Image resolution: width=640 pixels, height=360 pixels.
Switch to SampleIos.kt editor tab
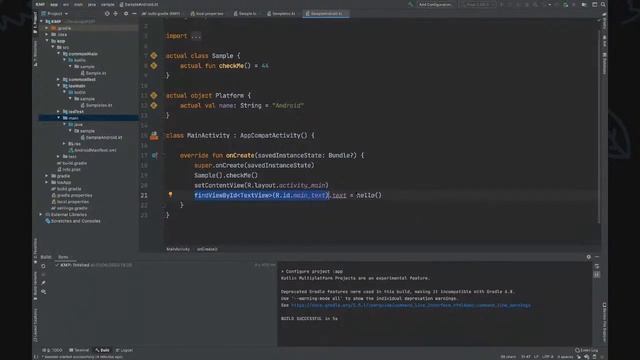(281, 13)
